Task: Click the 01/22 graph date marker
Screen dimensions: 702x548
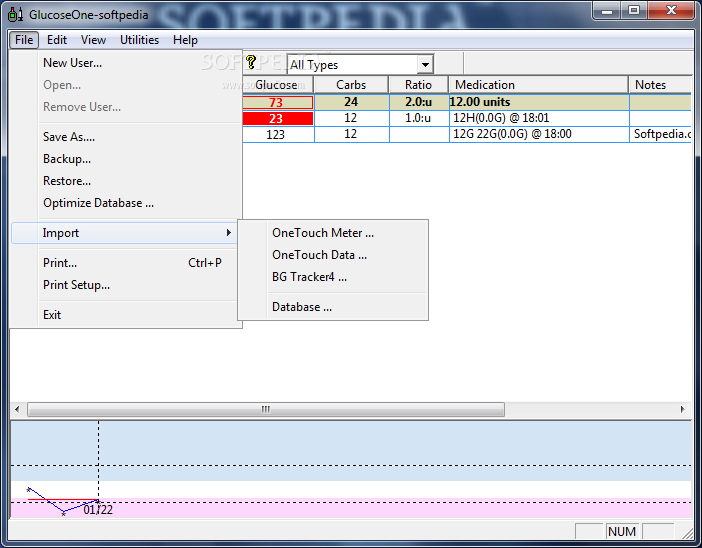Action: 98,510
